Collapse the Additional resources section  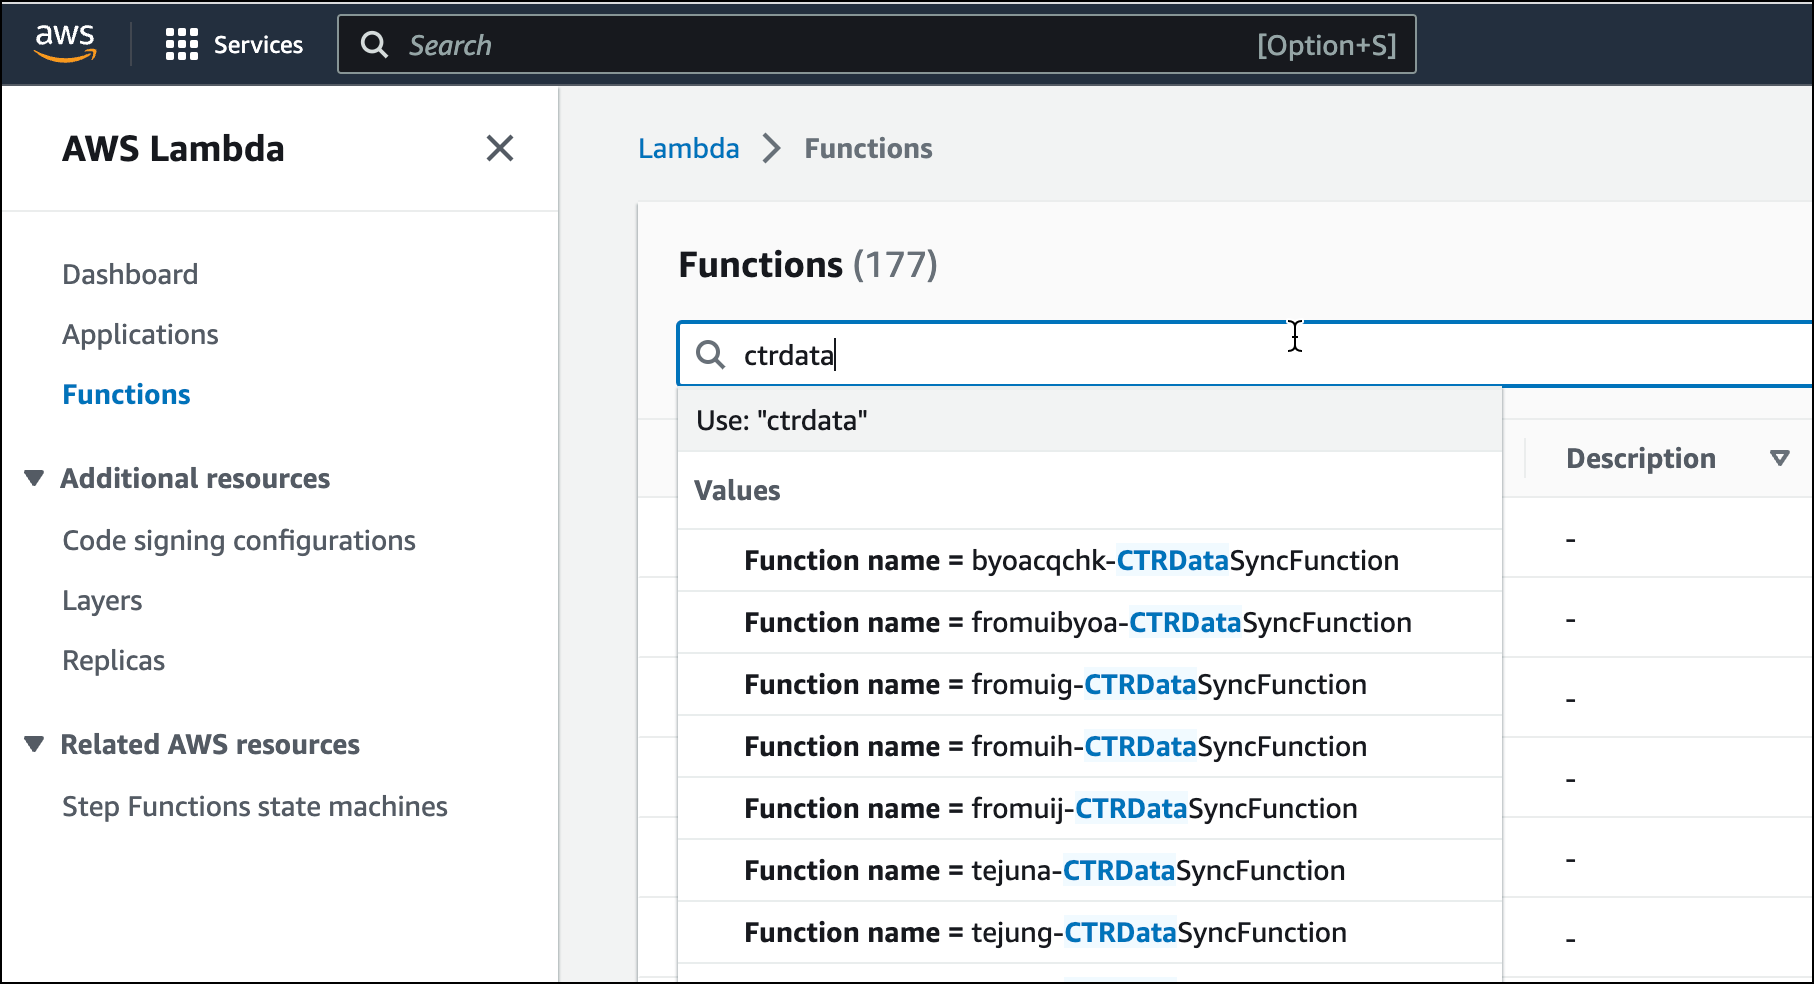tap(34, 478)
